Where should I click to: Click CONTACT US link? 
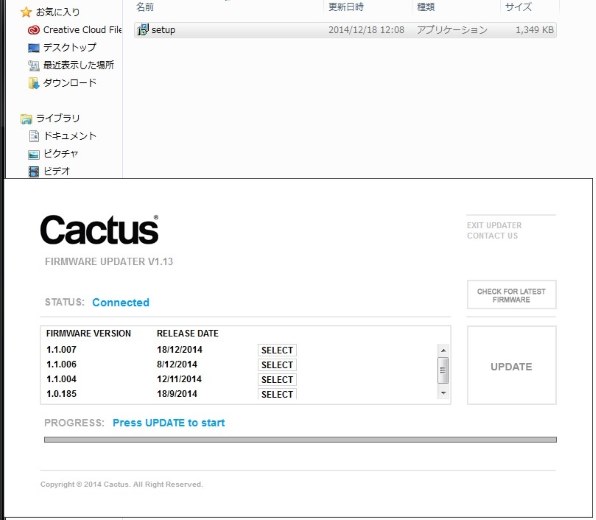(x=492, y=236)
